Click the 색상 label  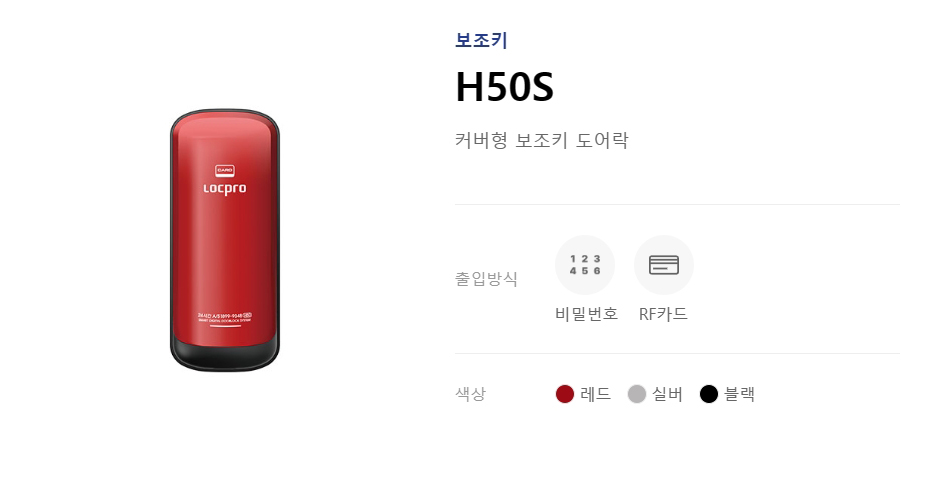[x=471, y=394]
